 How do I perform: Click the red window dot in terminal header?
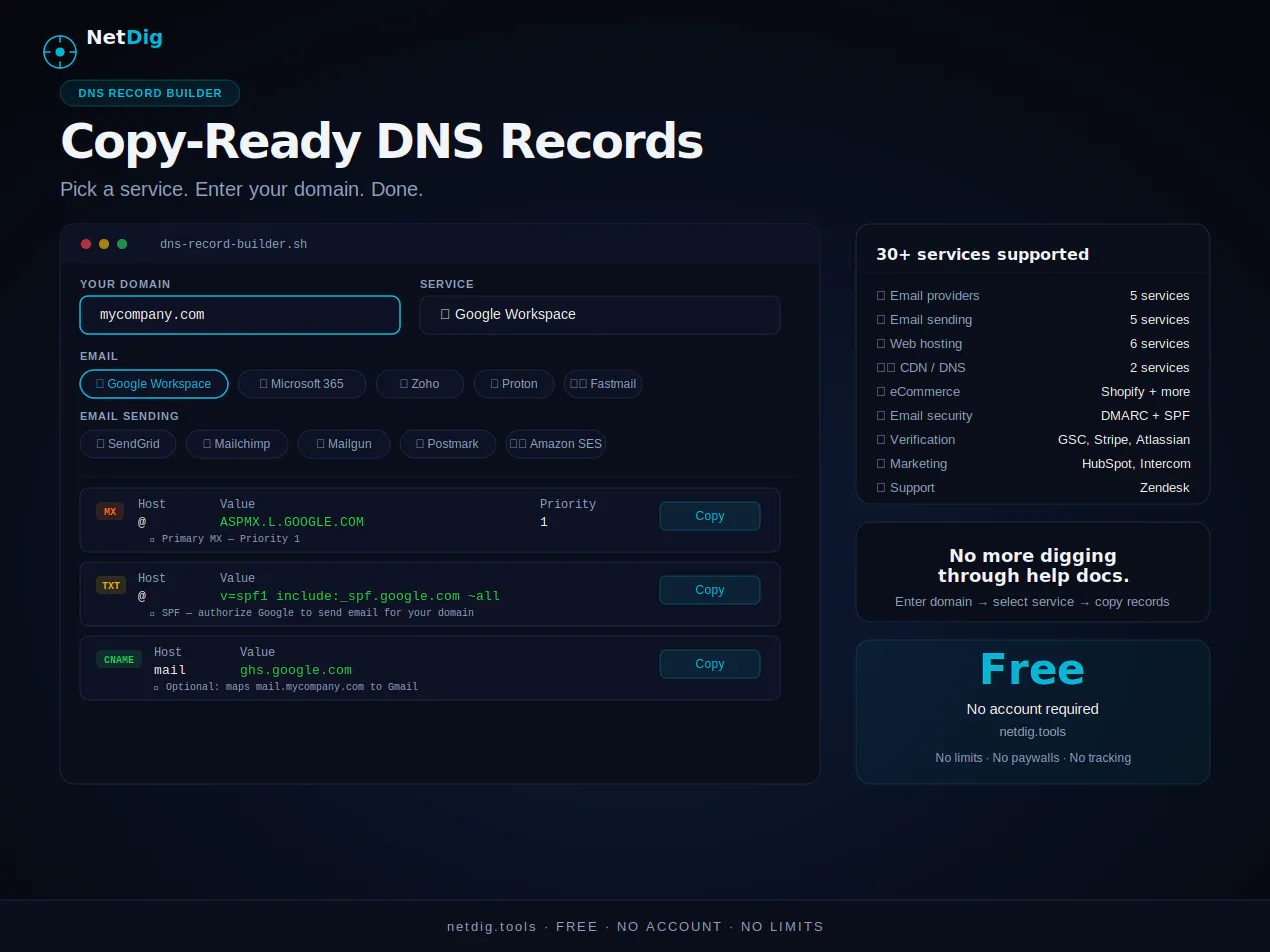pyautogui.click(x=86, y=244)
